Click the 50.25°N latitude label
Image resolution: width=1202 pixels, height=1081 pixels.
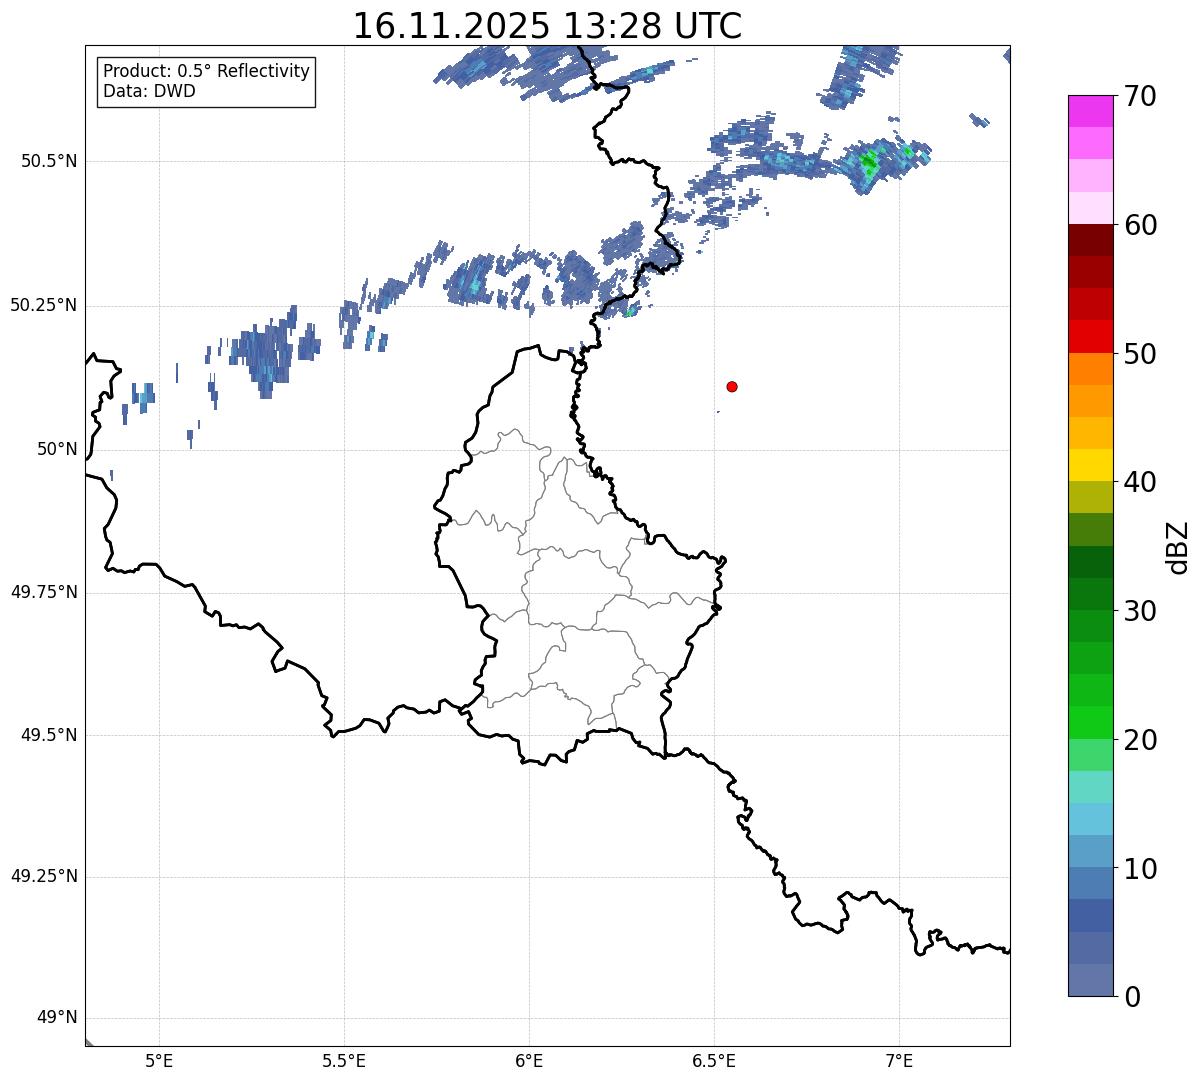[x=43, y=305]
